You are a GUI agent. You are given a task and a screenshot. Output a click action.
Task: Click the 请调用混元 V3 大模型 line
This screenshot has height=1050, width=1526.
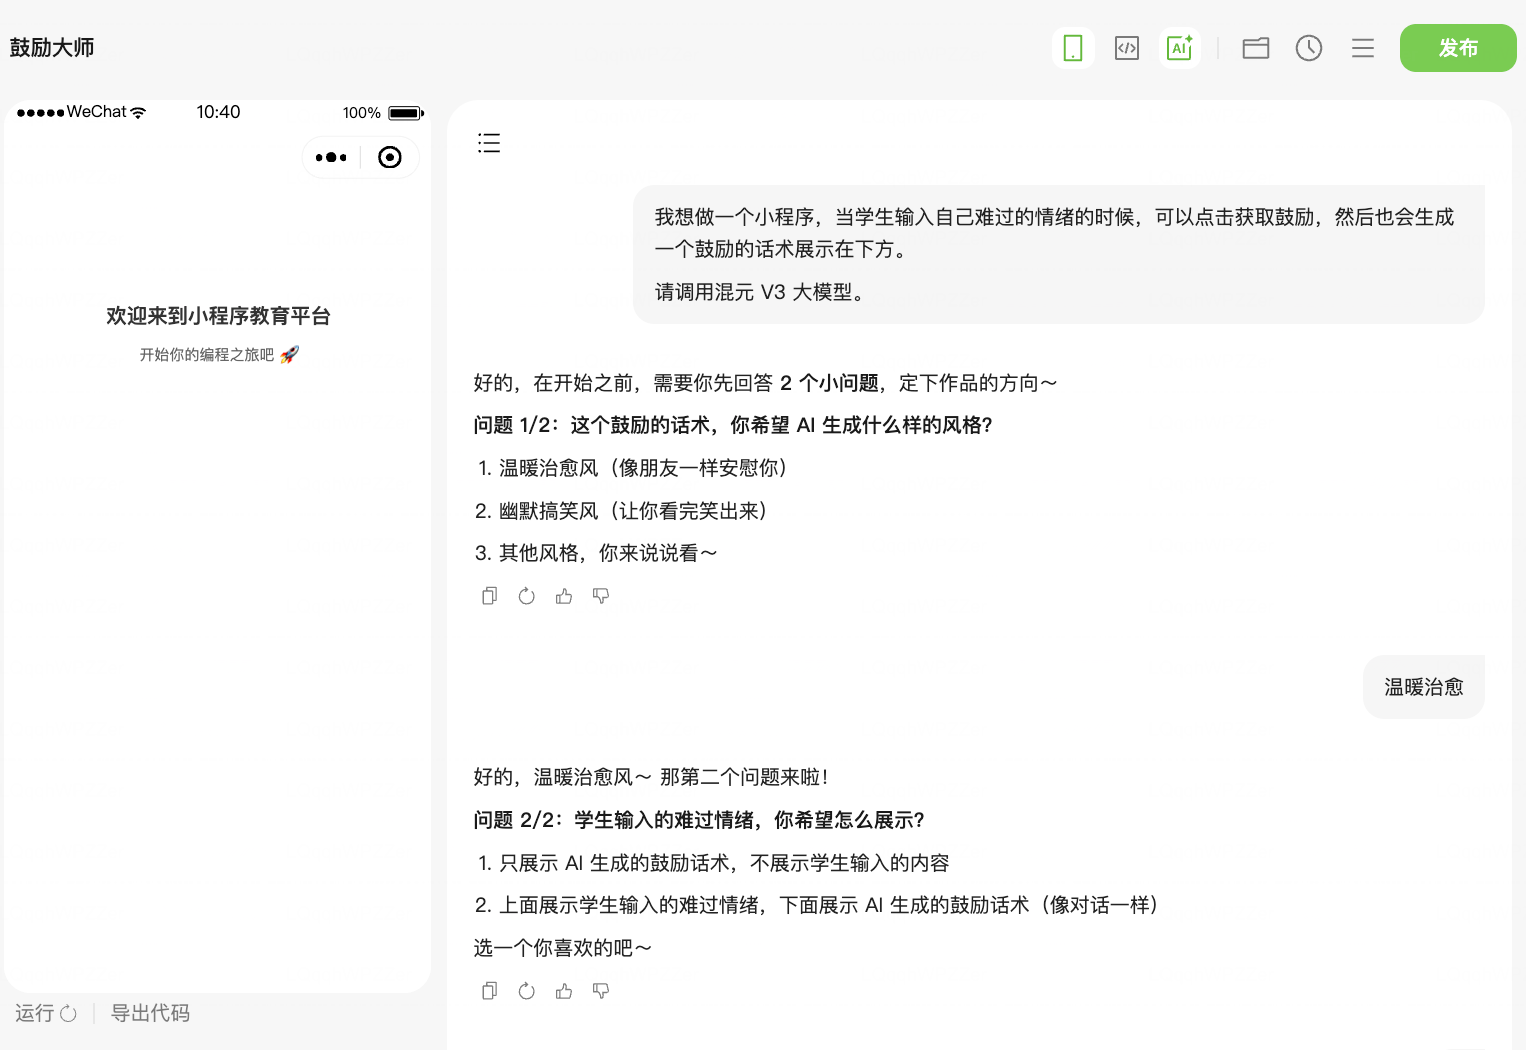coord(761,292)
